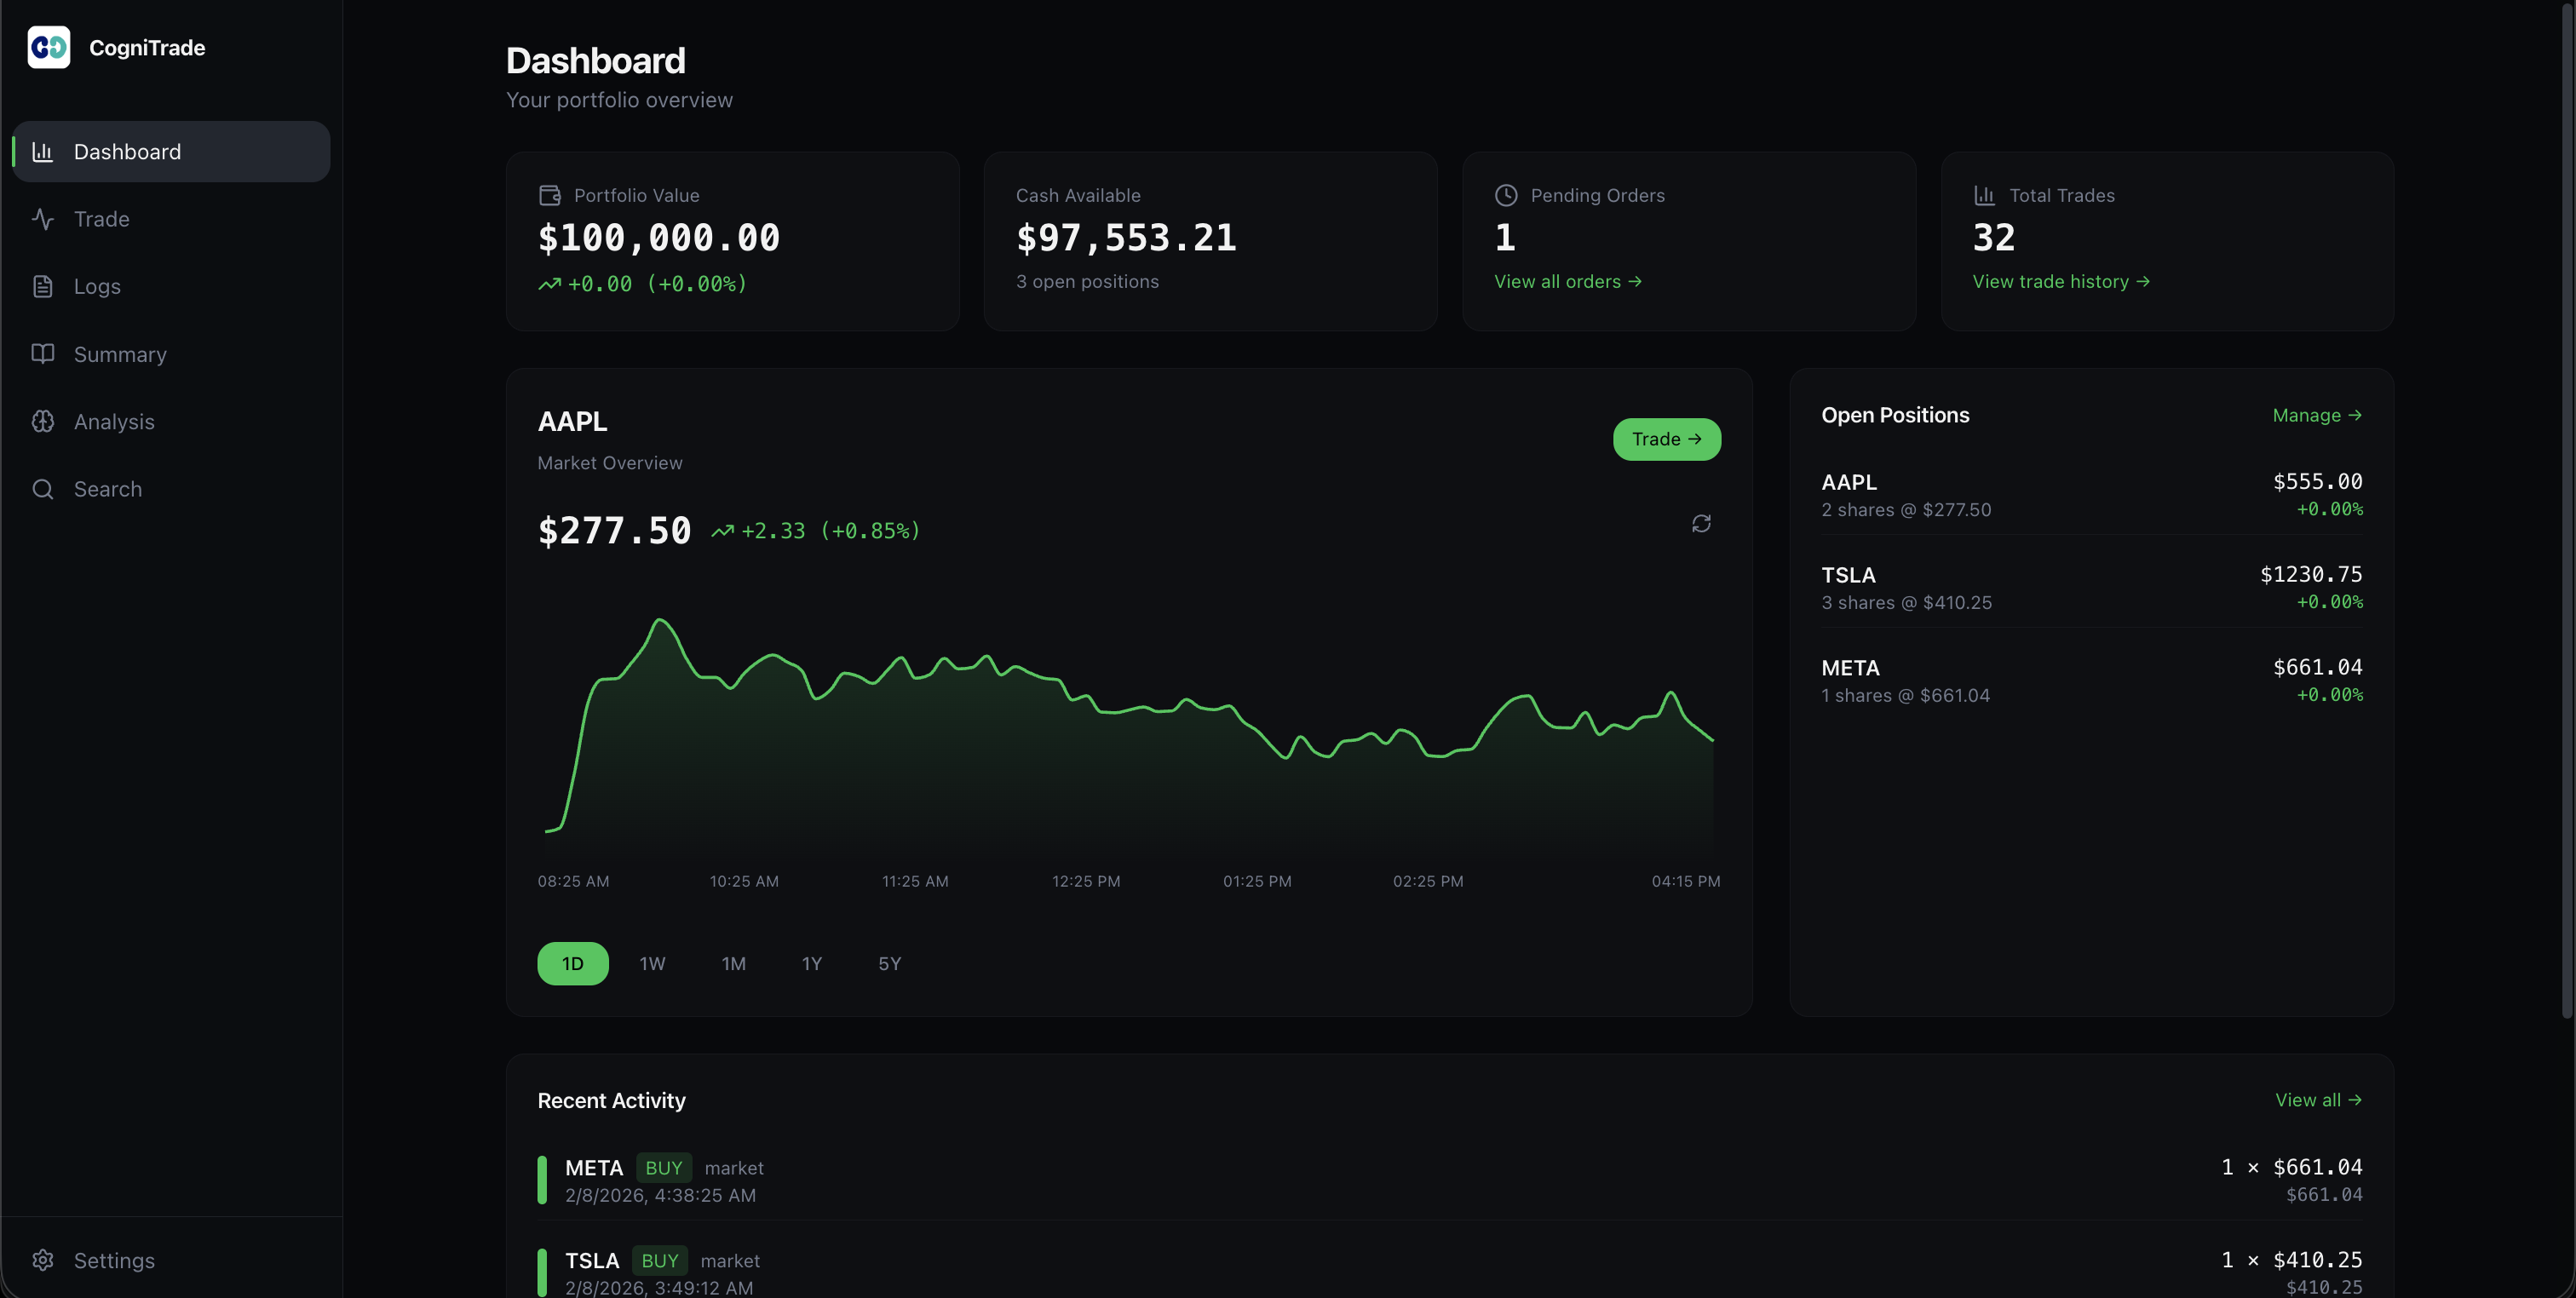
Task: Click Manage in Open Positions
Action: point(2316,415)
